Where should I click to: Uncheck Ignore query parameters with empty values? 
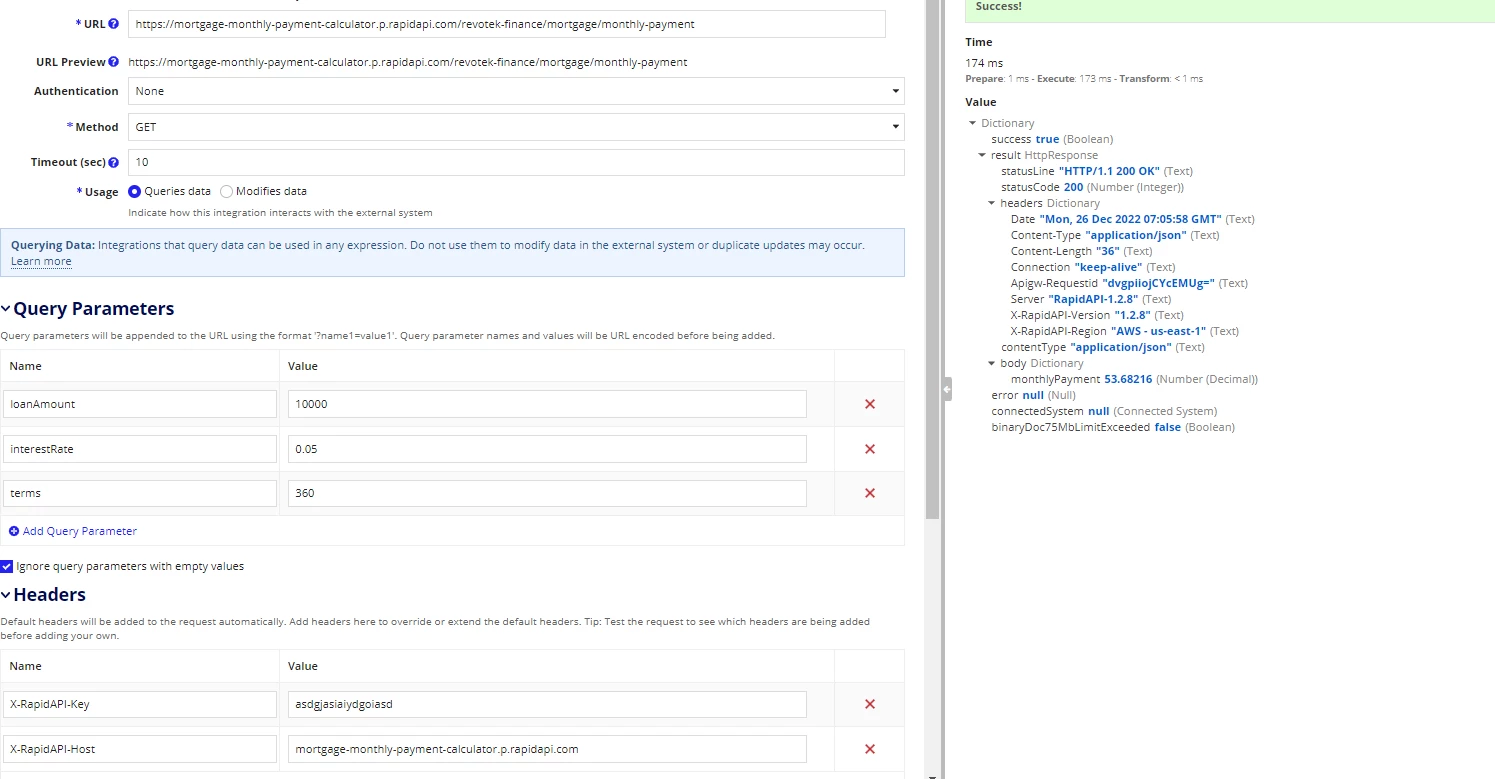(7, 566)
